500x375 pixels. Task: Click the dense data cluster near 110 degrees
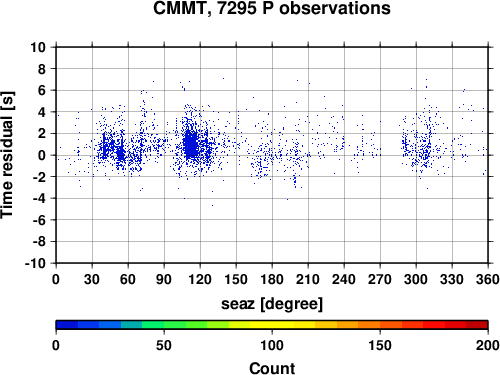point(191,145)
